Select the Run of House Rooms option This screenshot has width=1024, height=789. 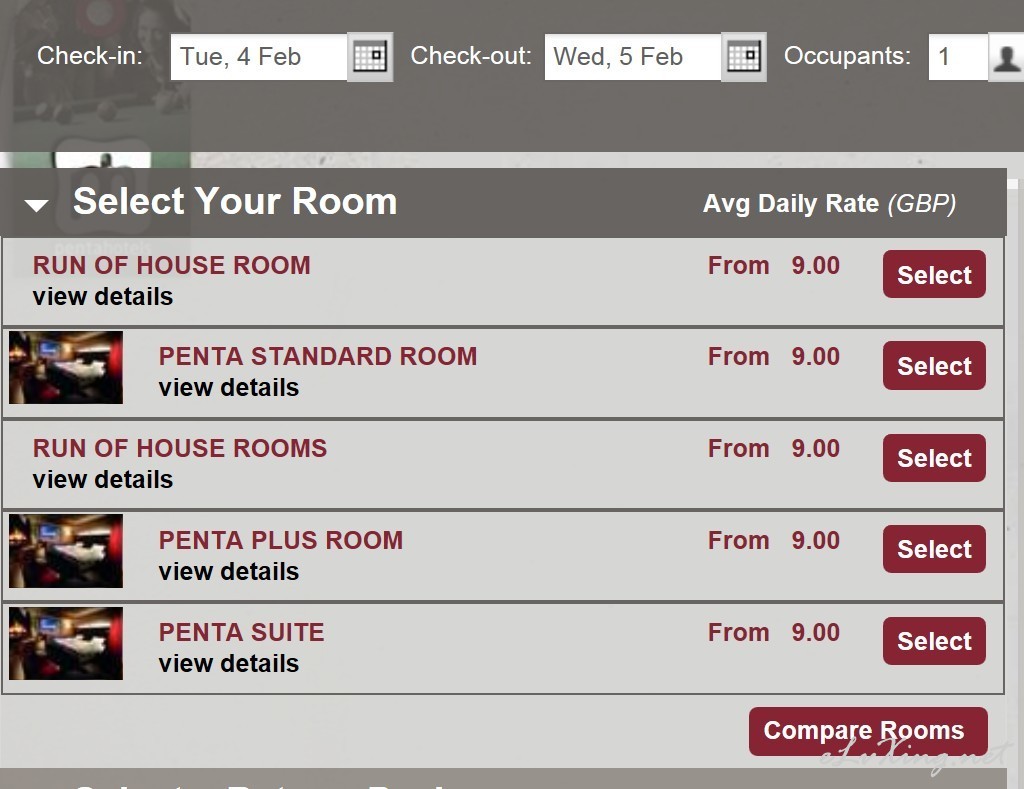(x=934, y=458)
